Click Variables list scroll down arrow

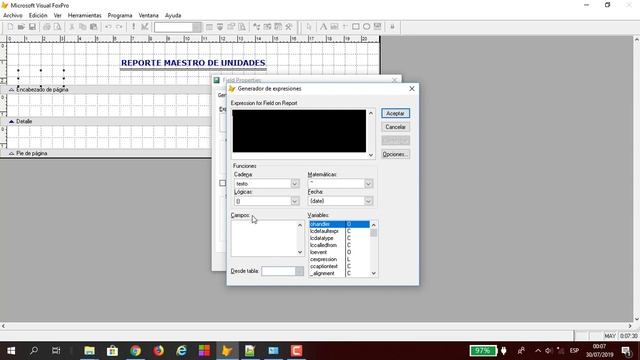373,273
